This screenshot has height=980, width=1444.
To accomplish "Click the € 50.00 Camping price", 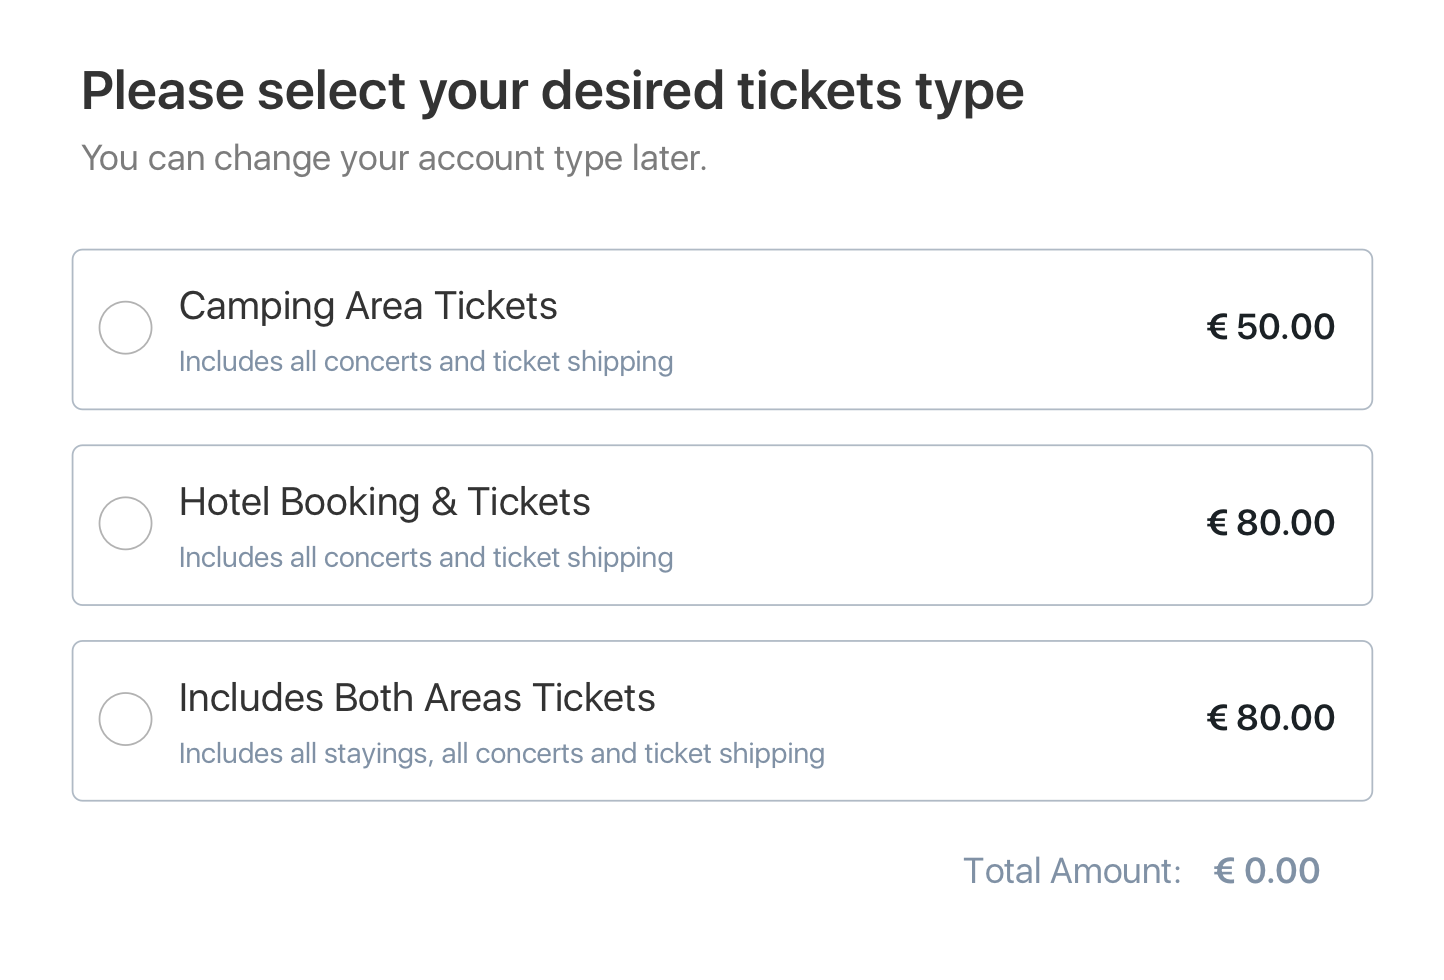I will click(1271, 327).
